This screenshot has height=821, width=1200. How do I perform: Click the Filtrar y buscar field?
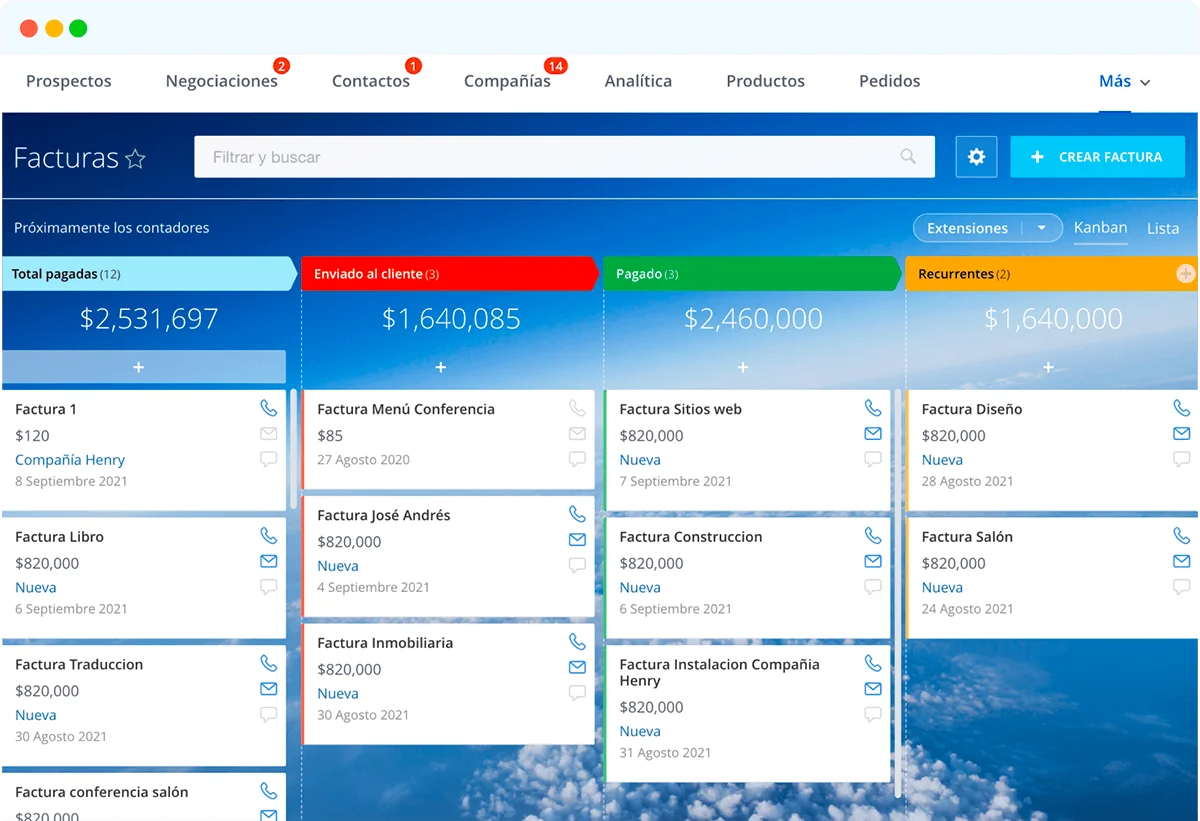tap(550, 157)
